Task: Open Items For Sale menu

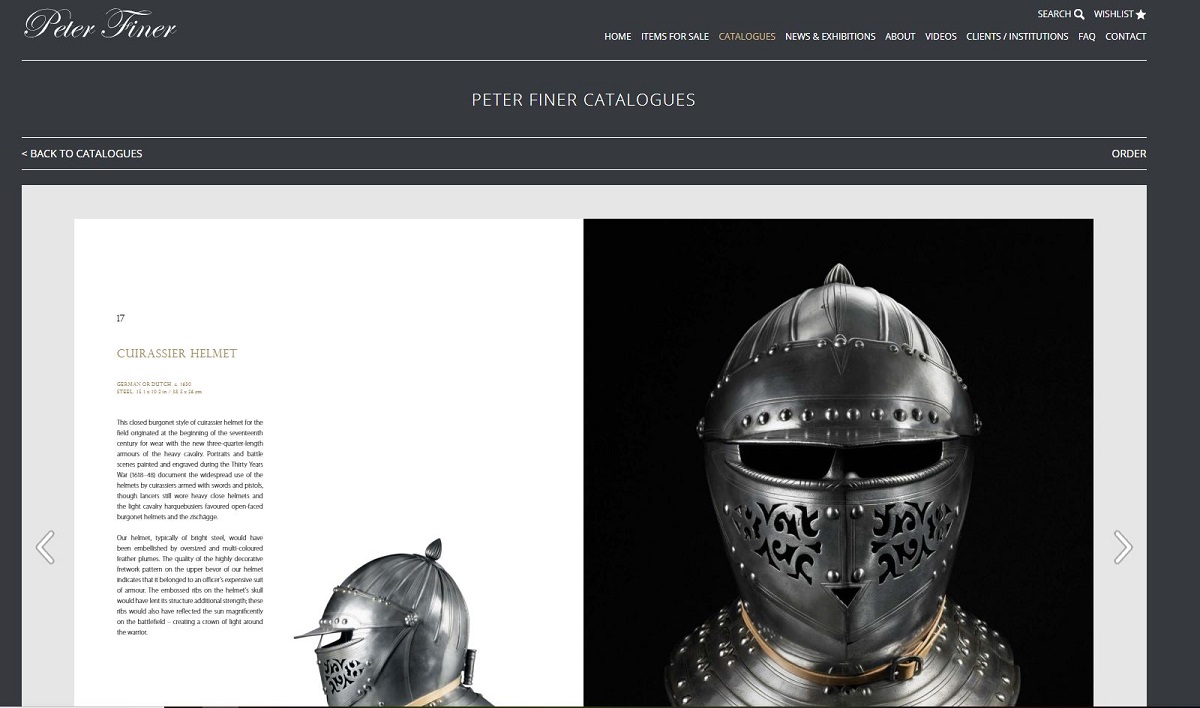Action: click(x=674, y=37)
